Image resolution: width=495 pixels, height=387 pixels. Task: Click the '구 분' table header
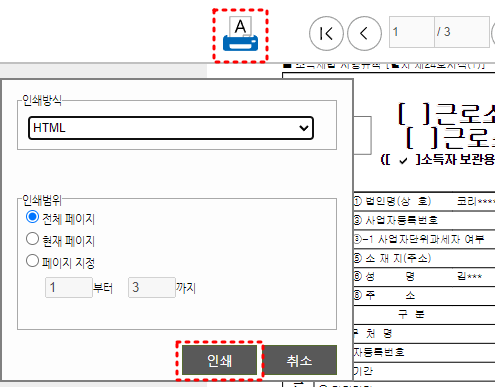[x=411, y=314]
